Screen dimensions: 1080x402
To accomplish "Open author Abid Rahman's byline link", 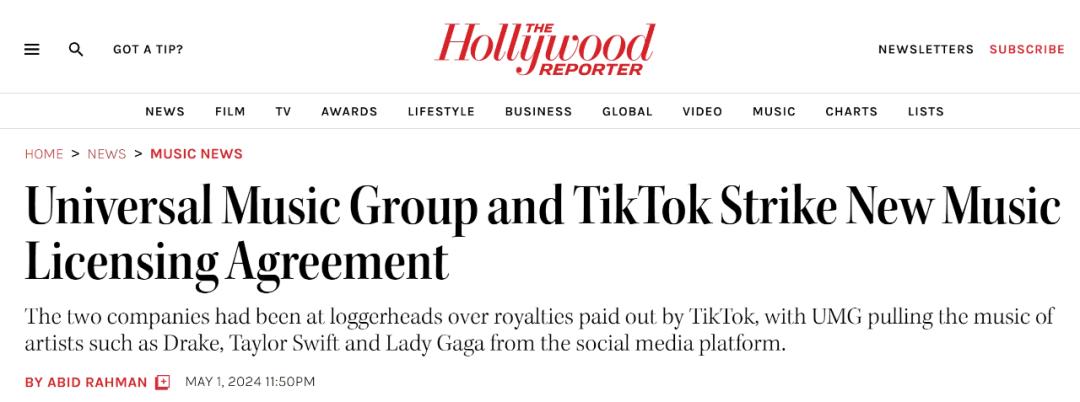I will (x=86, y=382).
